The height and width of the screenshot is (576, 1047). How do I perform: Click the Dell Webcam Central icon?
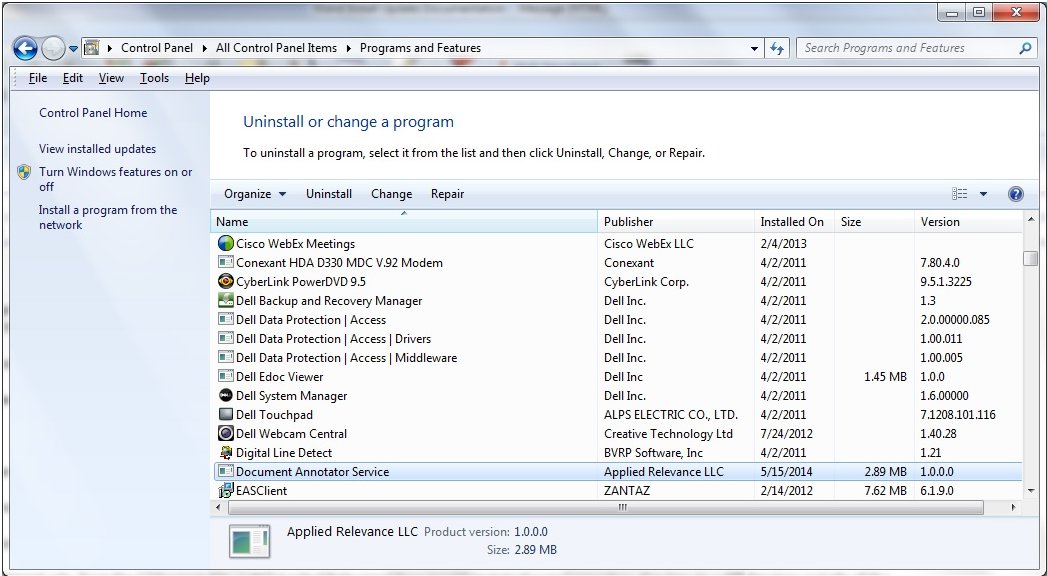pos(226,433)
